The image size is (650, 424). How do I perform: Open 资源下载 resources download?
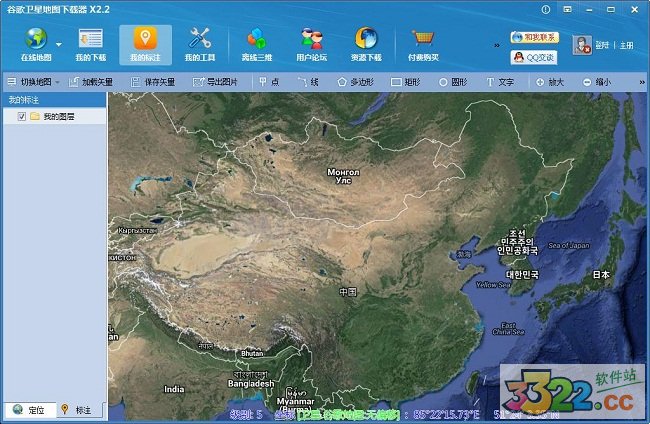click(x=366, y=45)
